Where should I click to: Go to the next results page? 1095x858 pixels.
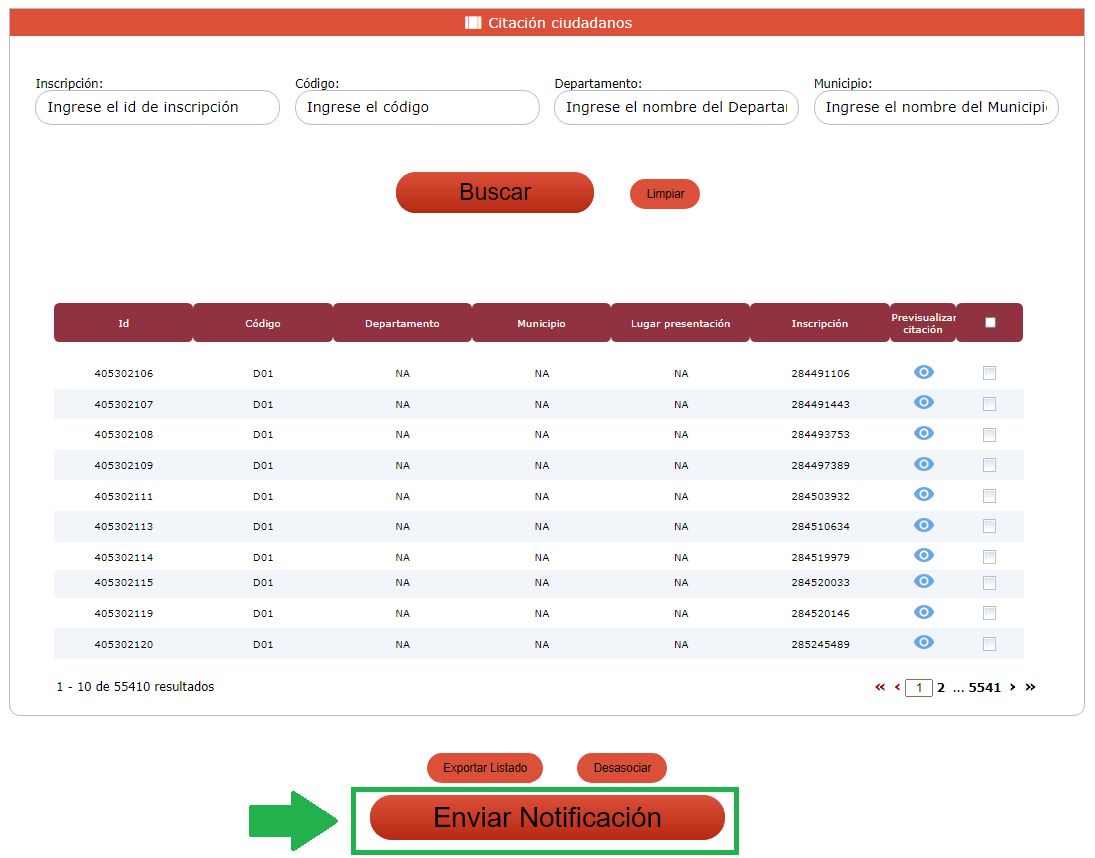pos(1012,687)
